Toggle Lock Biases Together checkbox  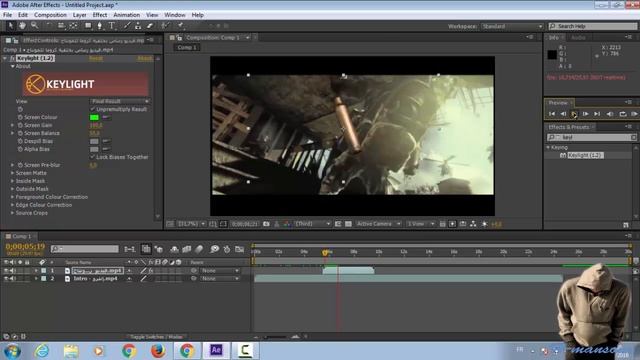pyautogui.click(x=93, y=157)
